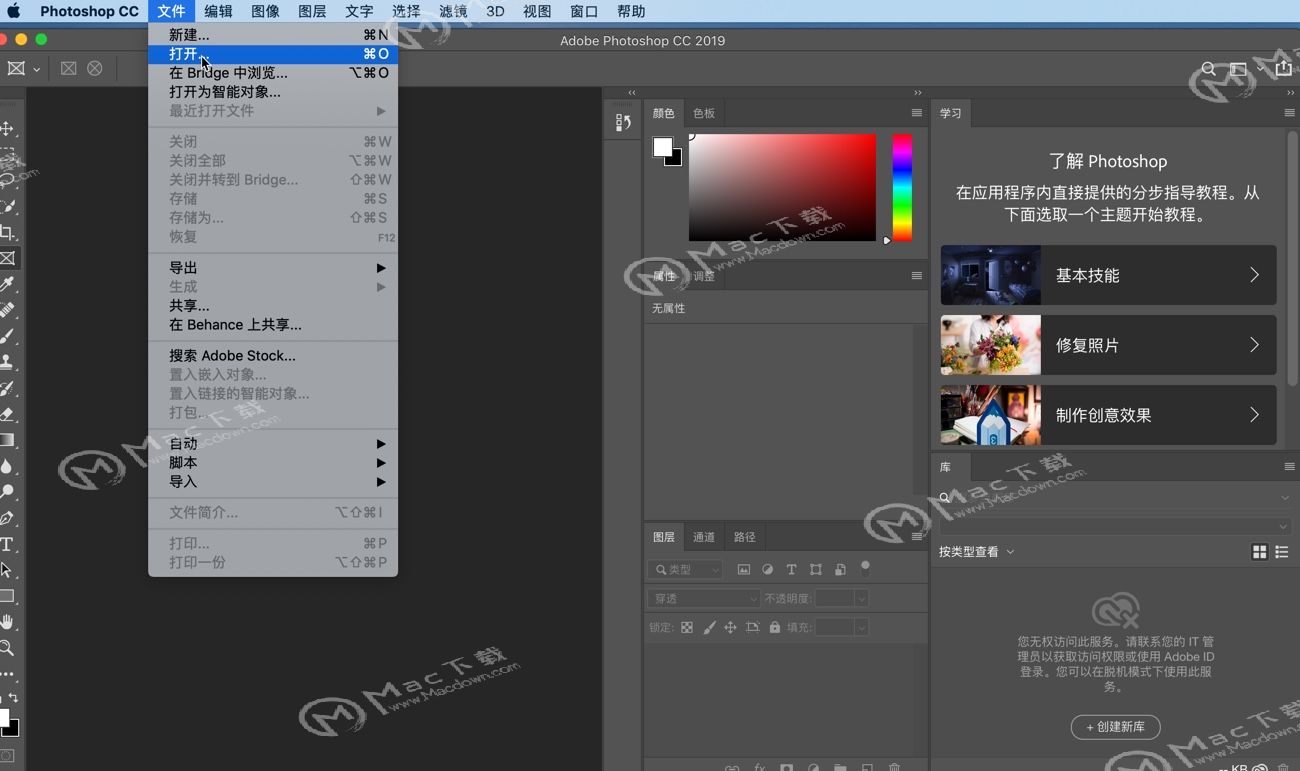Image resolution: width=1300 pixels, height=771 pixels.
Task: Choose 打开... in the File menu
Action: click(x=273, y=54)
